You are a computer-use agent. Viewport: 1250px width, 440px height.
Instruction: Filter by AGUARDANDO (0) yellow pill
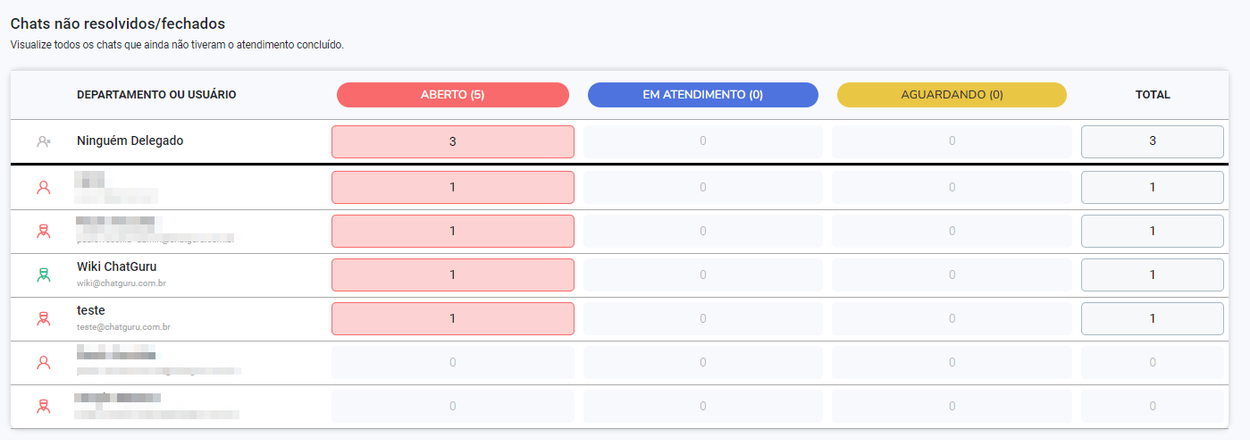click(x=952, y=95)
